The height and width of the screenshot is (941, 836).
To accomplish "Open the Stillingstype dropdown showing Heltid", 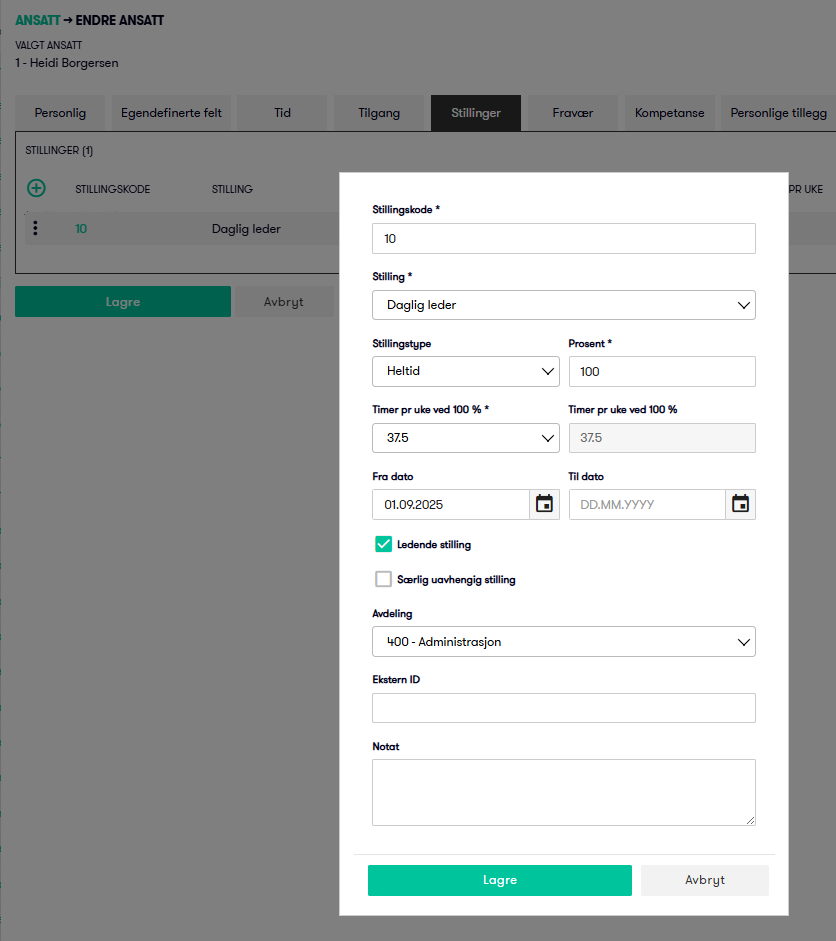I will point(466,371).
